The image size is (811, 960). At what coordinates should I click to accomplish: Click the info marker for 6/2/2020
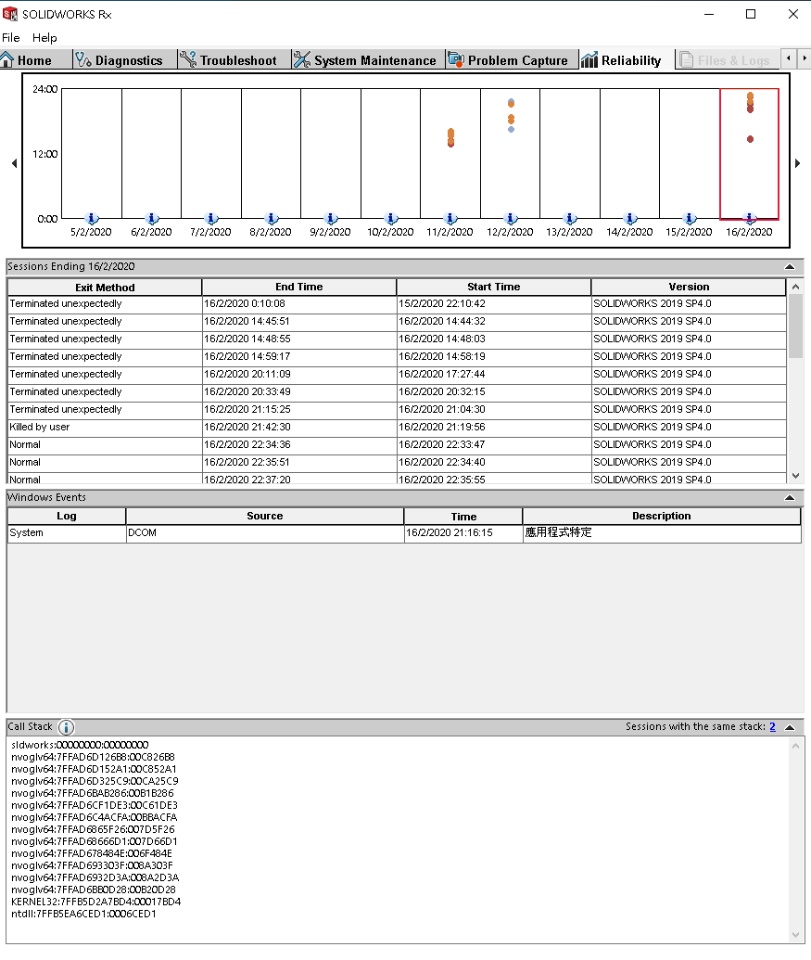pos(152,218)
